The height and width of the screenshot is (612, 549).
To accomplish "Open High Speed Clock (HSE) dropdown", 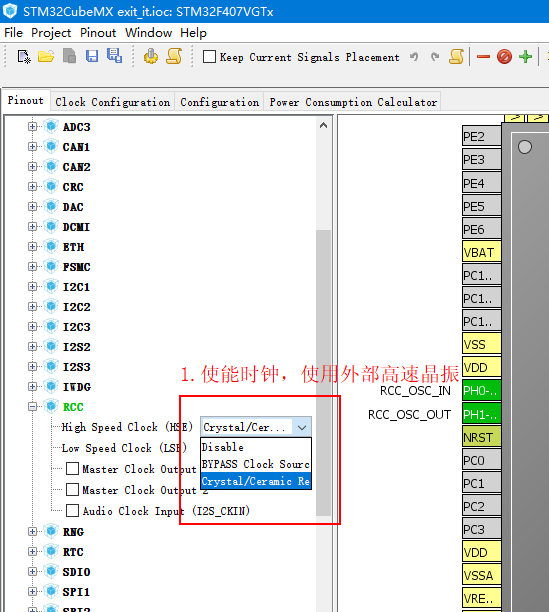I will tap(256, 427).
